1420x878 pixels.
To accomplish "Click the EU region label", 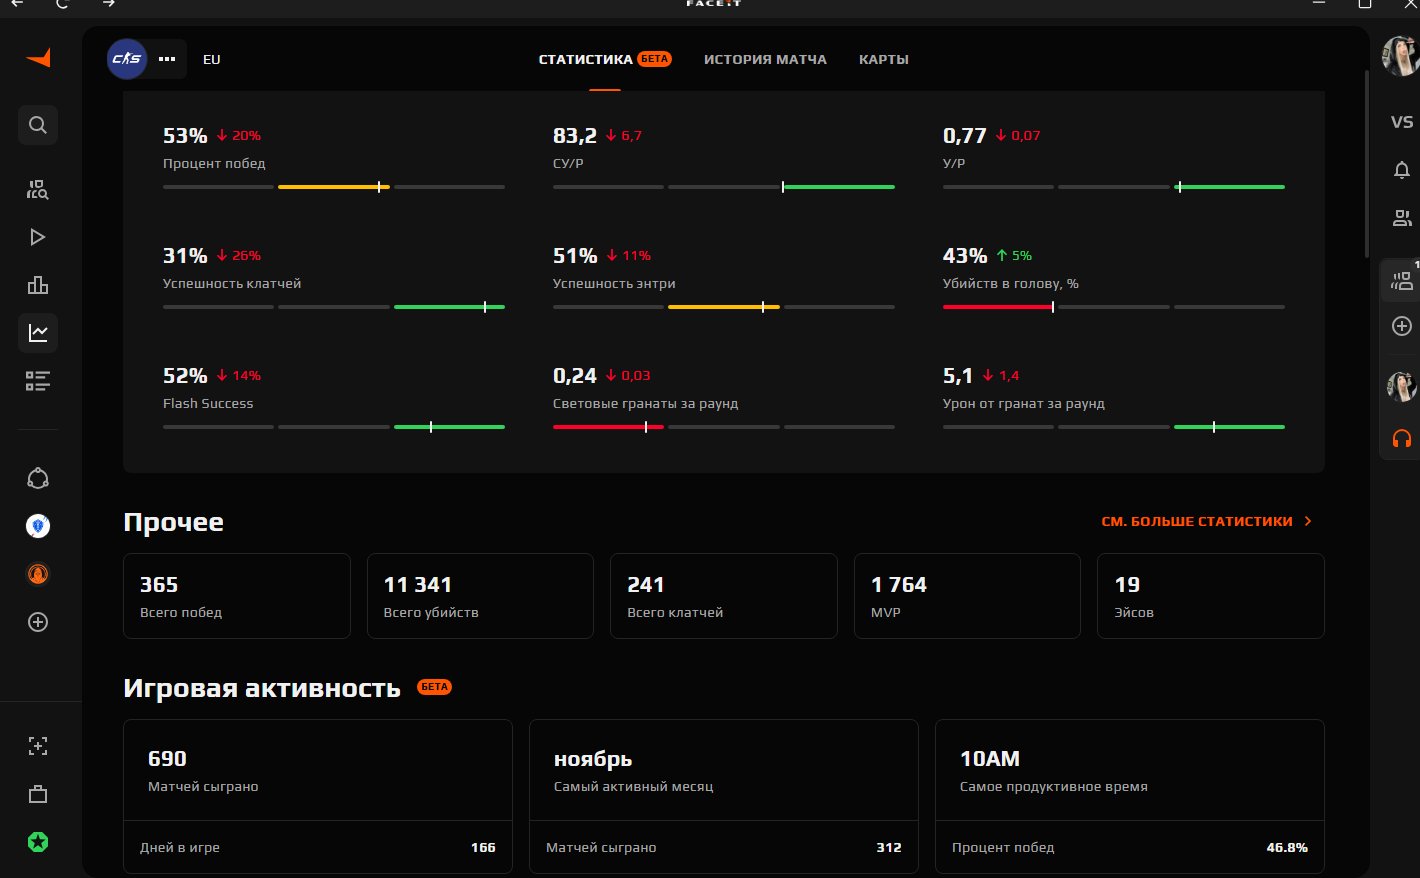I will click(x=212, y=59).
